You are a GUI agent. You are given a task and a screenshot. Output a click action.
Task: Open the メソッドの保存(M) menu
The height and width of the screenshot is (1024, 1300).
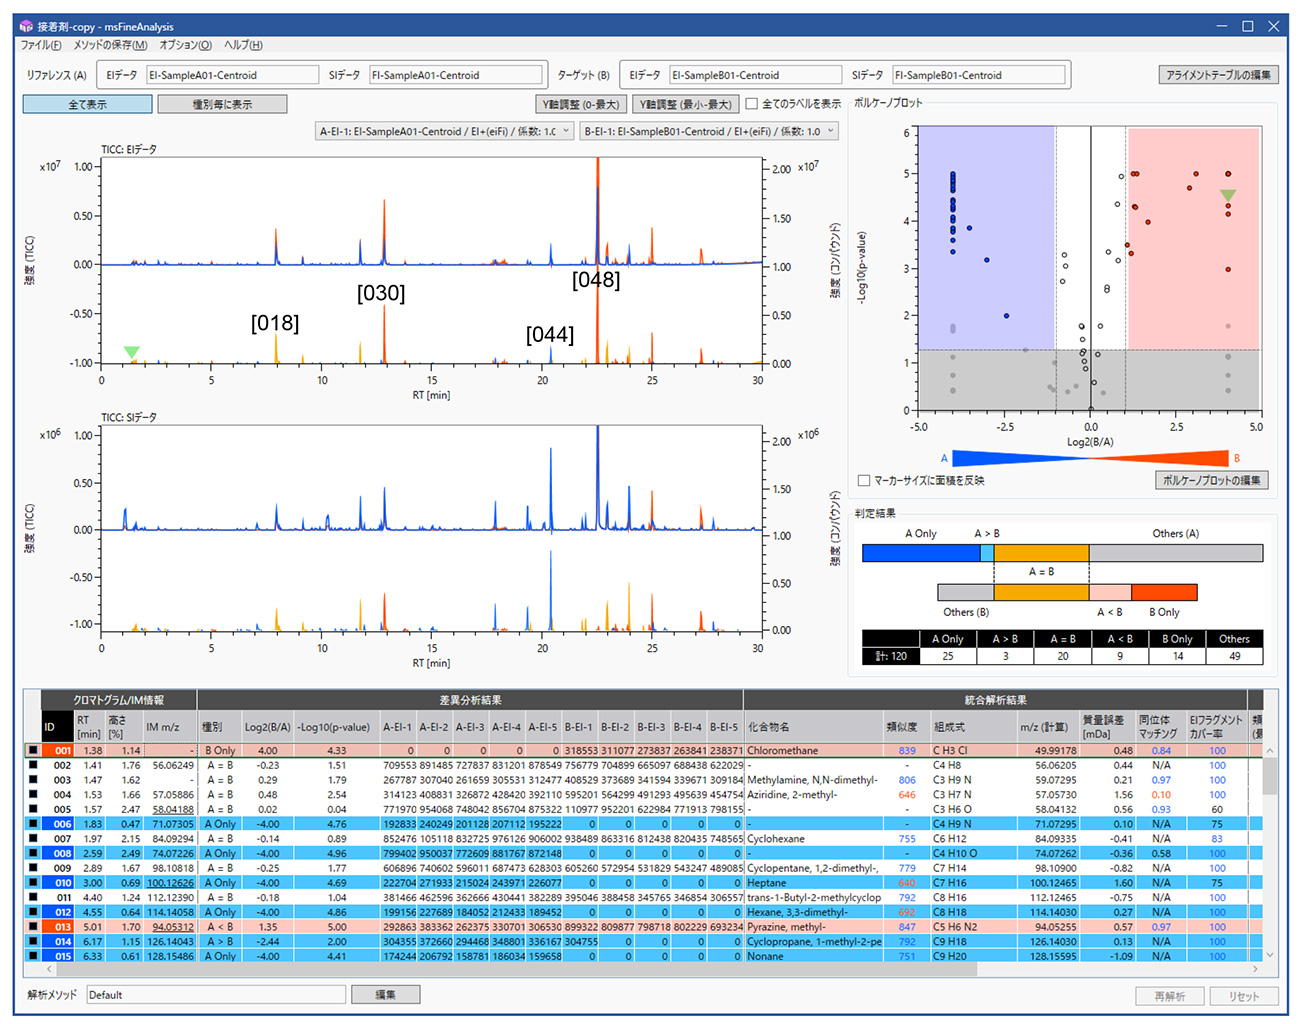pos(110,45)
